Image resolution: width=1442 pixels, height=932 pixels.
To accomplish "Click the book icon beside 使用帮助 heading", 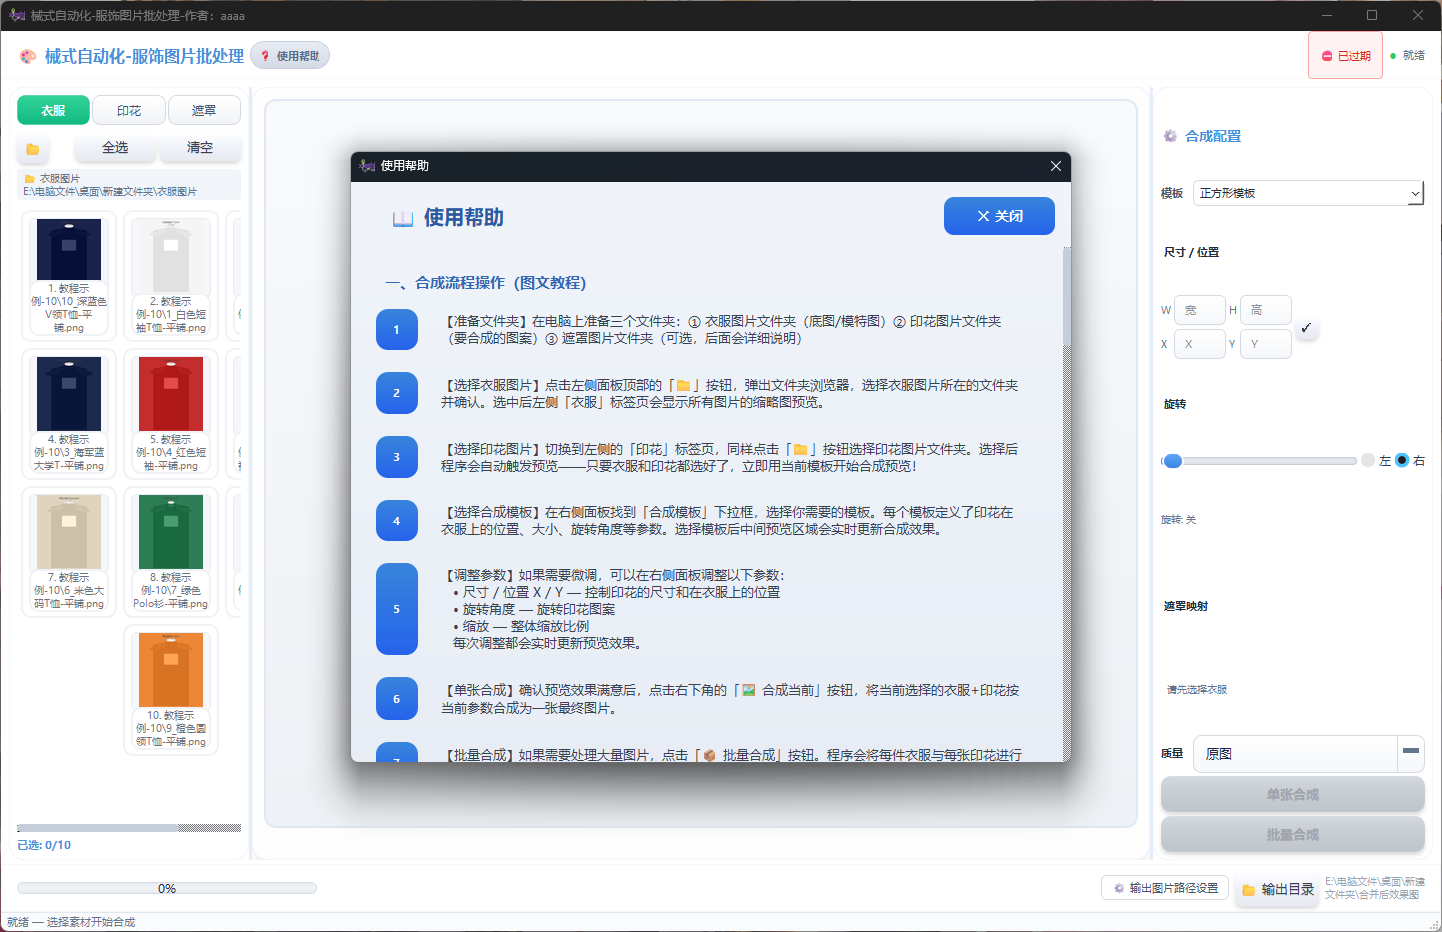I will [x=403, y=218].
